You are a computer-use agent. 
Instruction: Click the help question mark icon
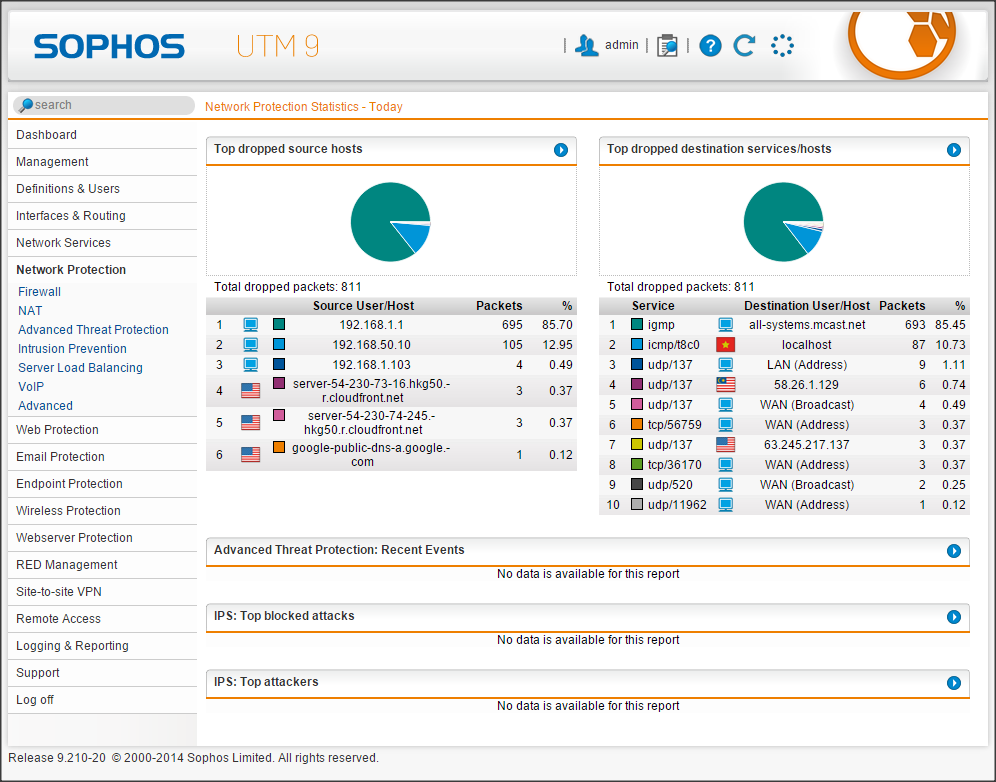[x=710, y=45]
